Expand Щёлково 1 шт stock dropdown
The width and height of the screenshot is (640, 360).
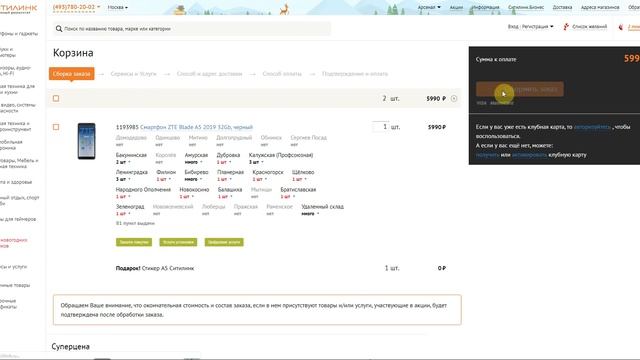click(300, 179)
